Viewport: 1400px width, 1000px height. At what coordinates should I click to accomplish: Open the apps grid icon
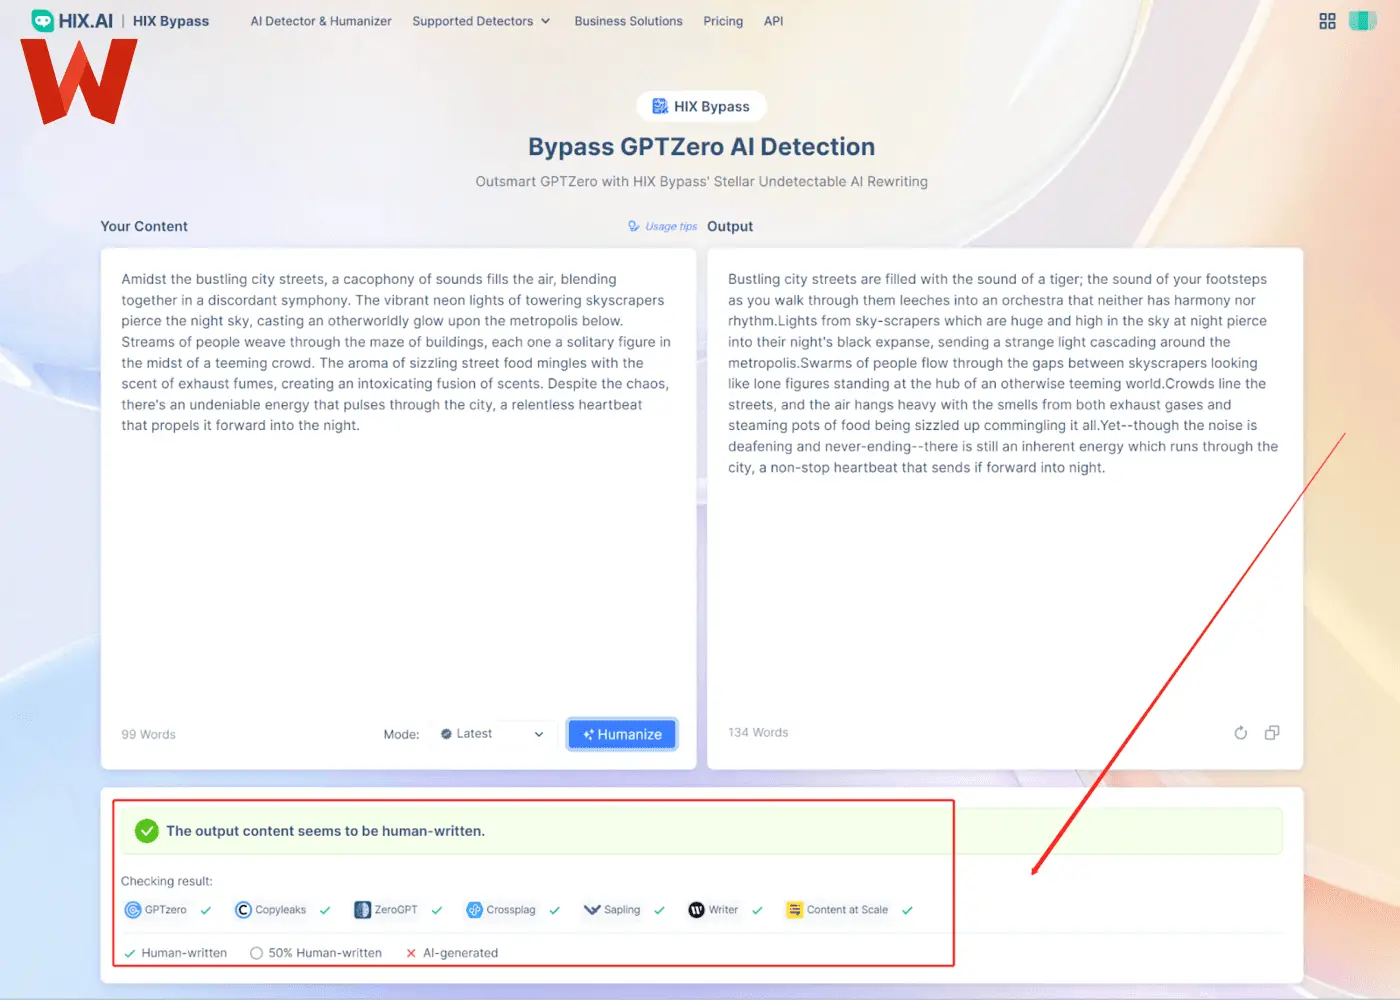(1327, 21)
